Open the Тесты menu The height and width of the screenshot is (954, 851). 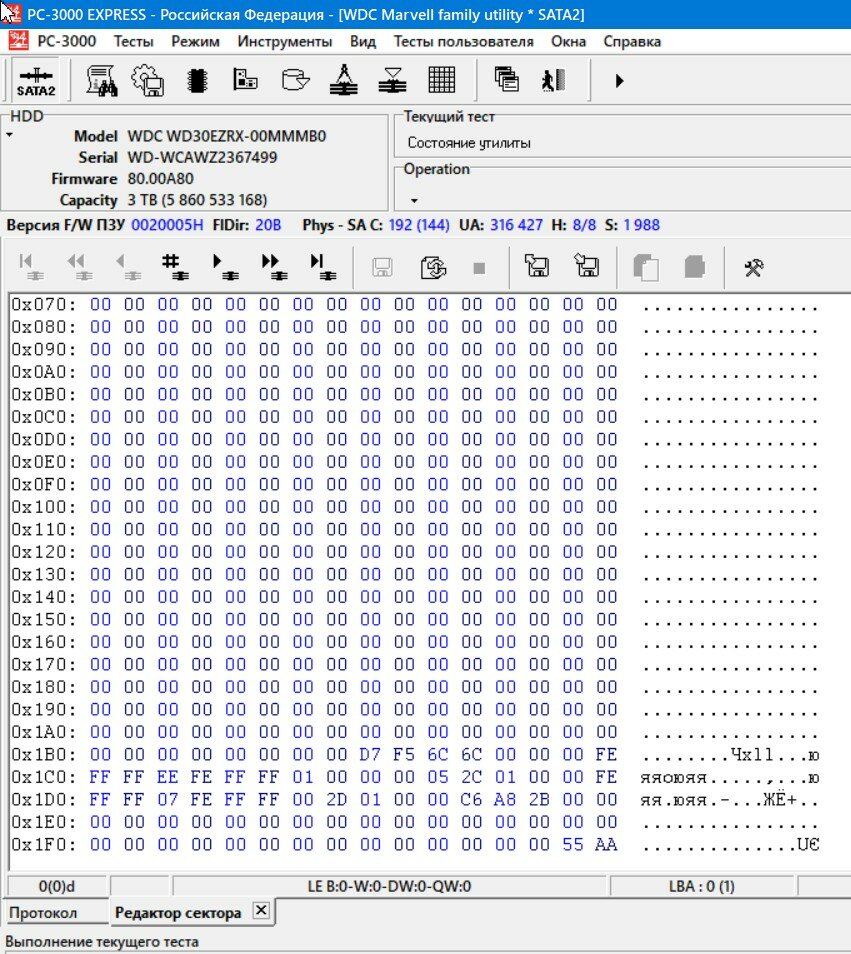point(134,41)
